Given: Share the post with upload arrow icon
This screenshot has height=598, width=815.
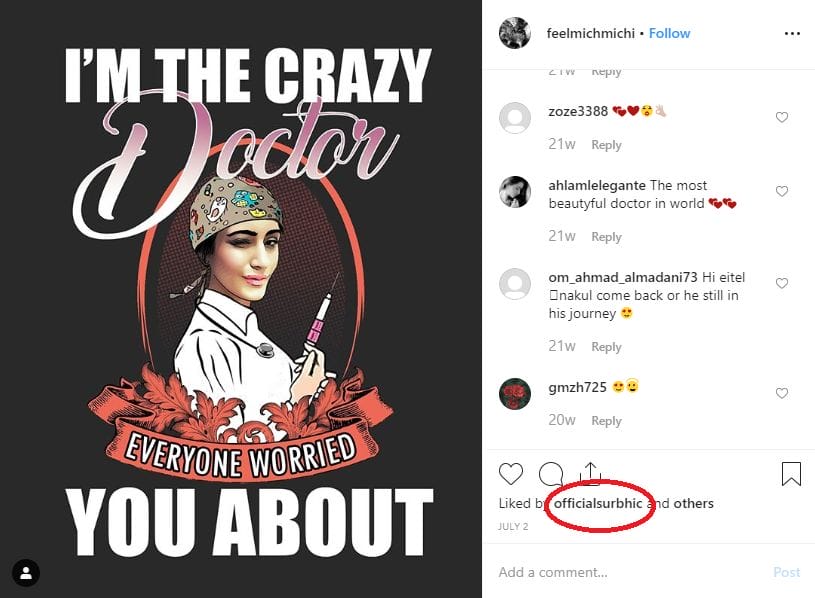Looking at the screenshot, I should pos(590,473).
